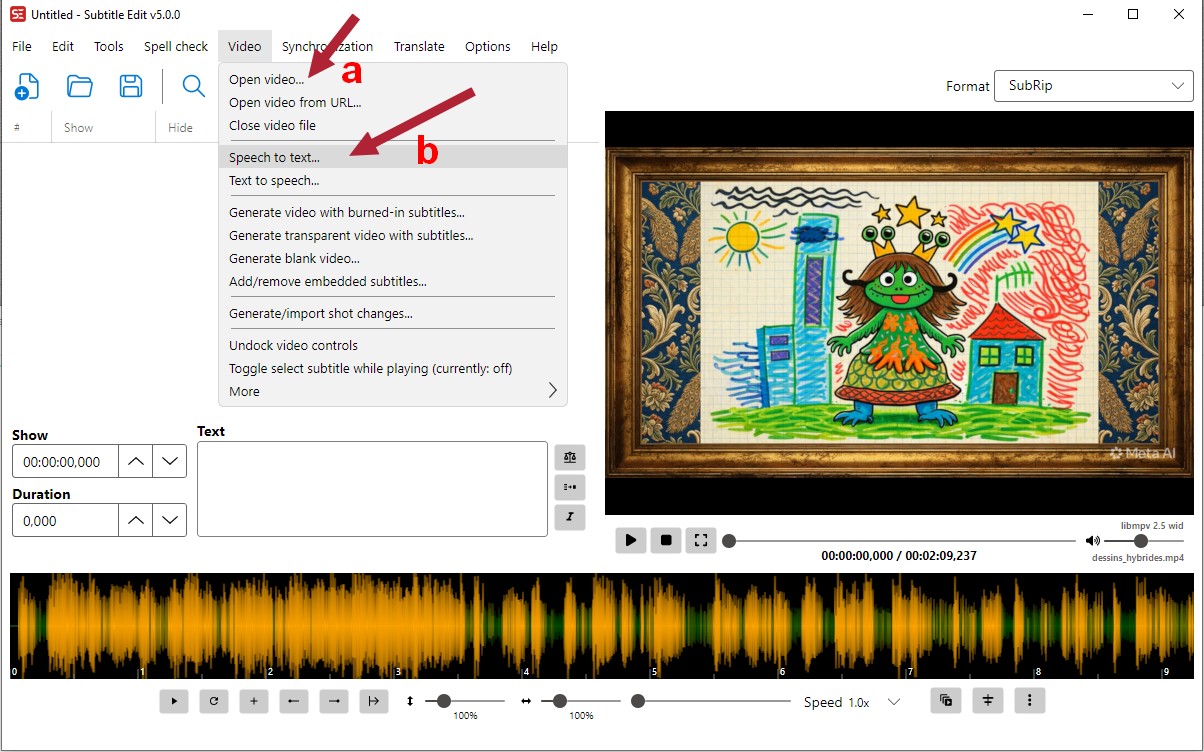This screenshot has width=1204, height=752.
Task: Open the Help menu
Action: (545, 46)
